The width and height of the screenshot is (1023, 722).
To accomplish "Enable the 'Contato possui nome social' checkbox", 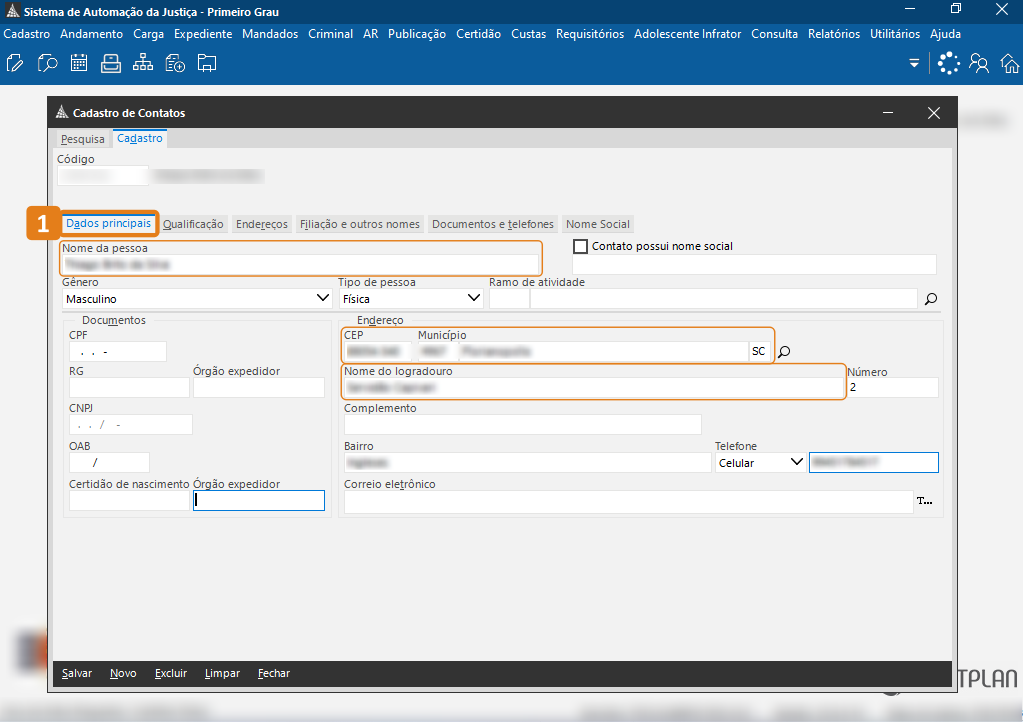I will point(580,246).
